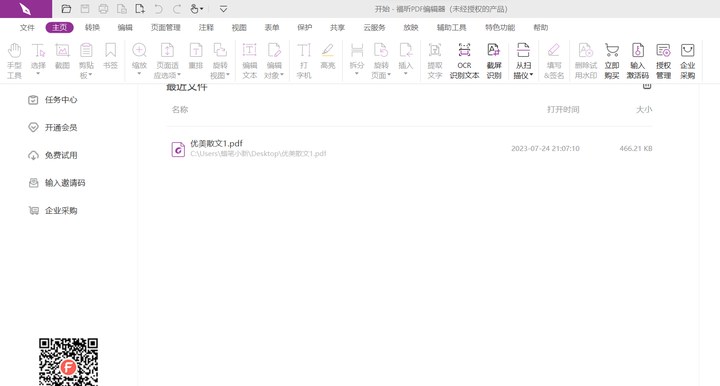Click the QR code image in sidebar
The image size is (720, 386).
pos(68,362)
